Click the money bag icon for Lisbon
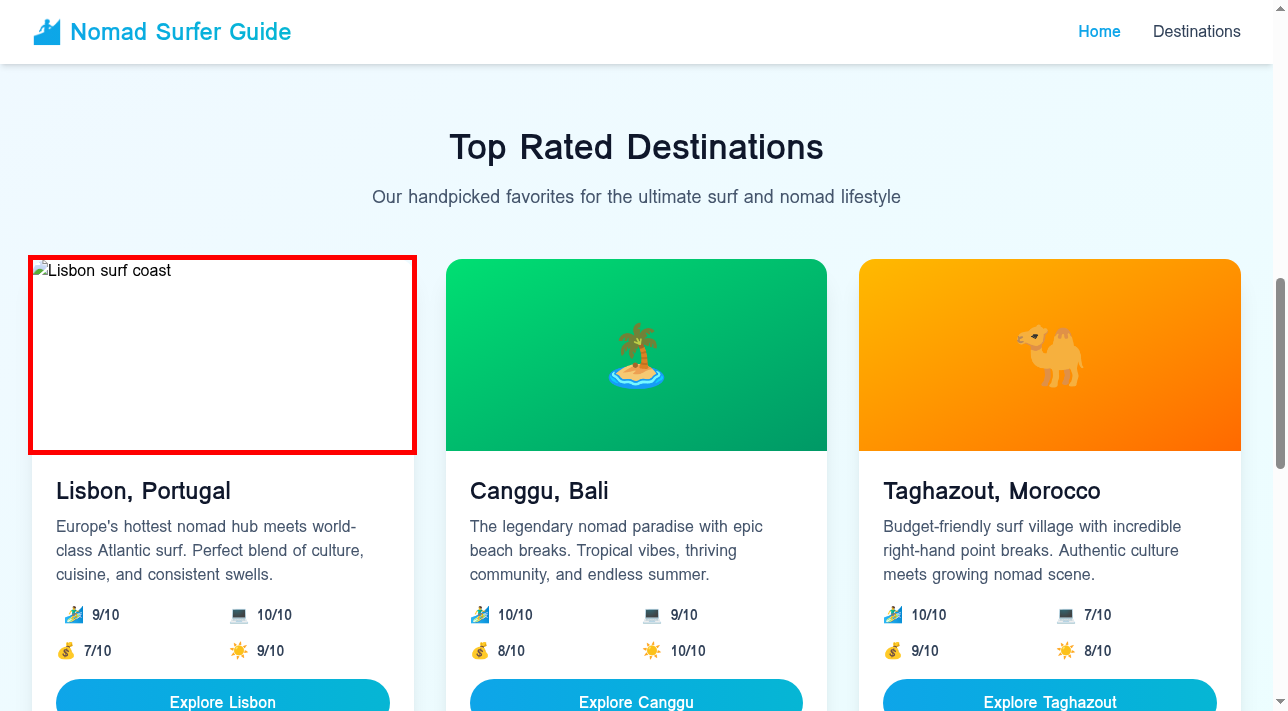 tap(66, 651)
